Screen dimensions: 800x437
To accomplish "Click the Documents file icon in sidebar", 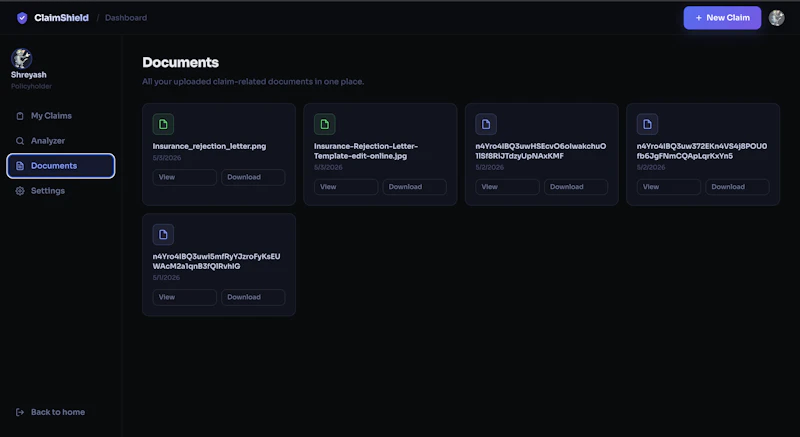I will (20, 166).
